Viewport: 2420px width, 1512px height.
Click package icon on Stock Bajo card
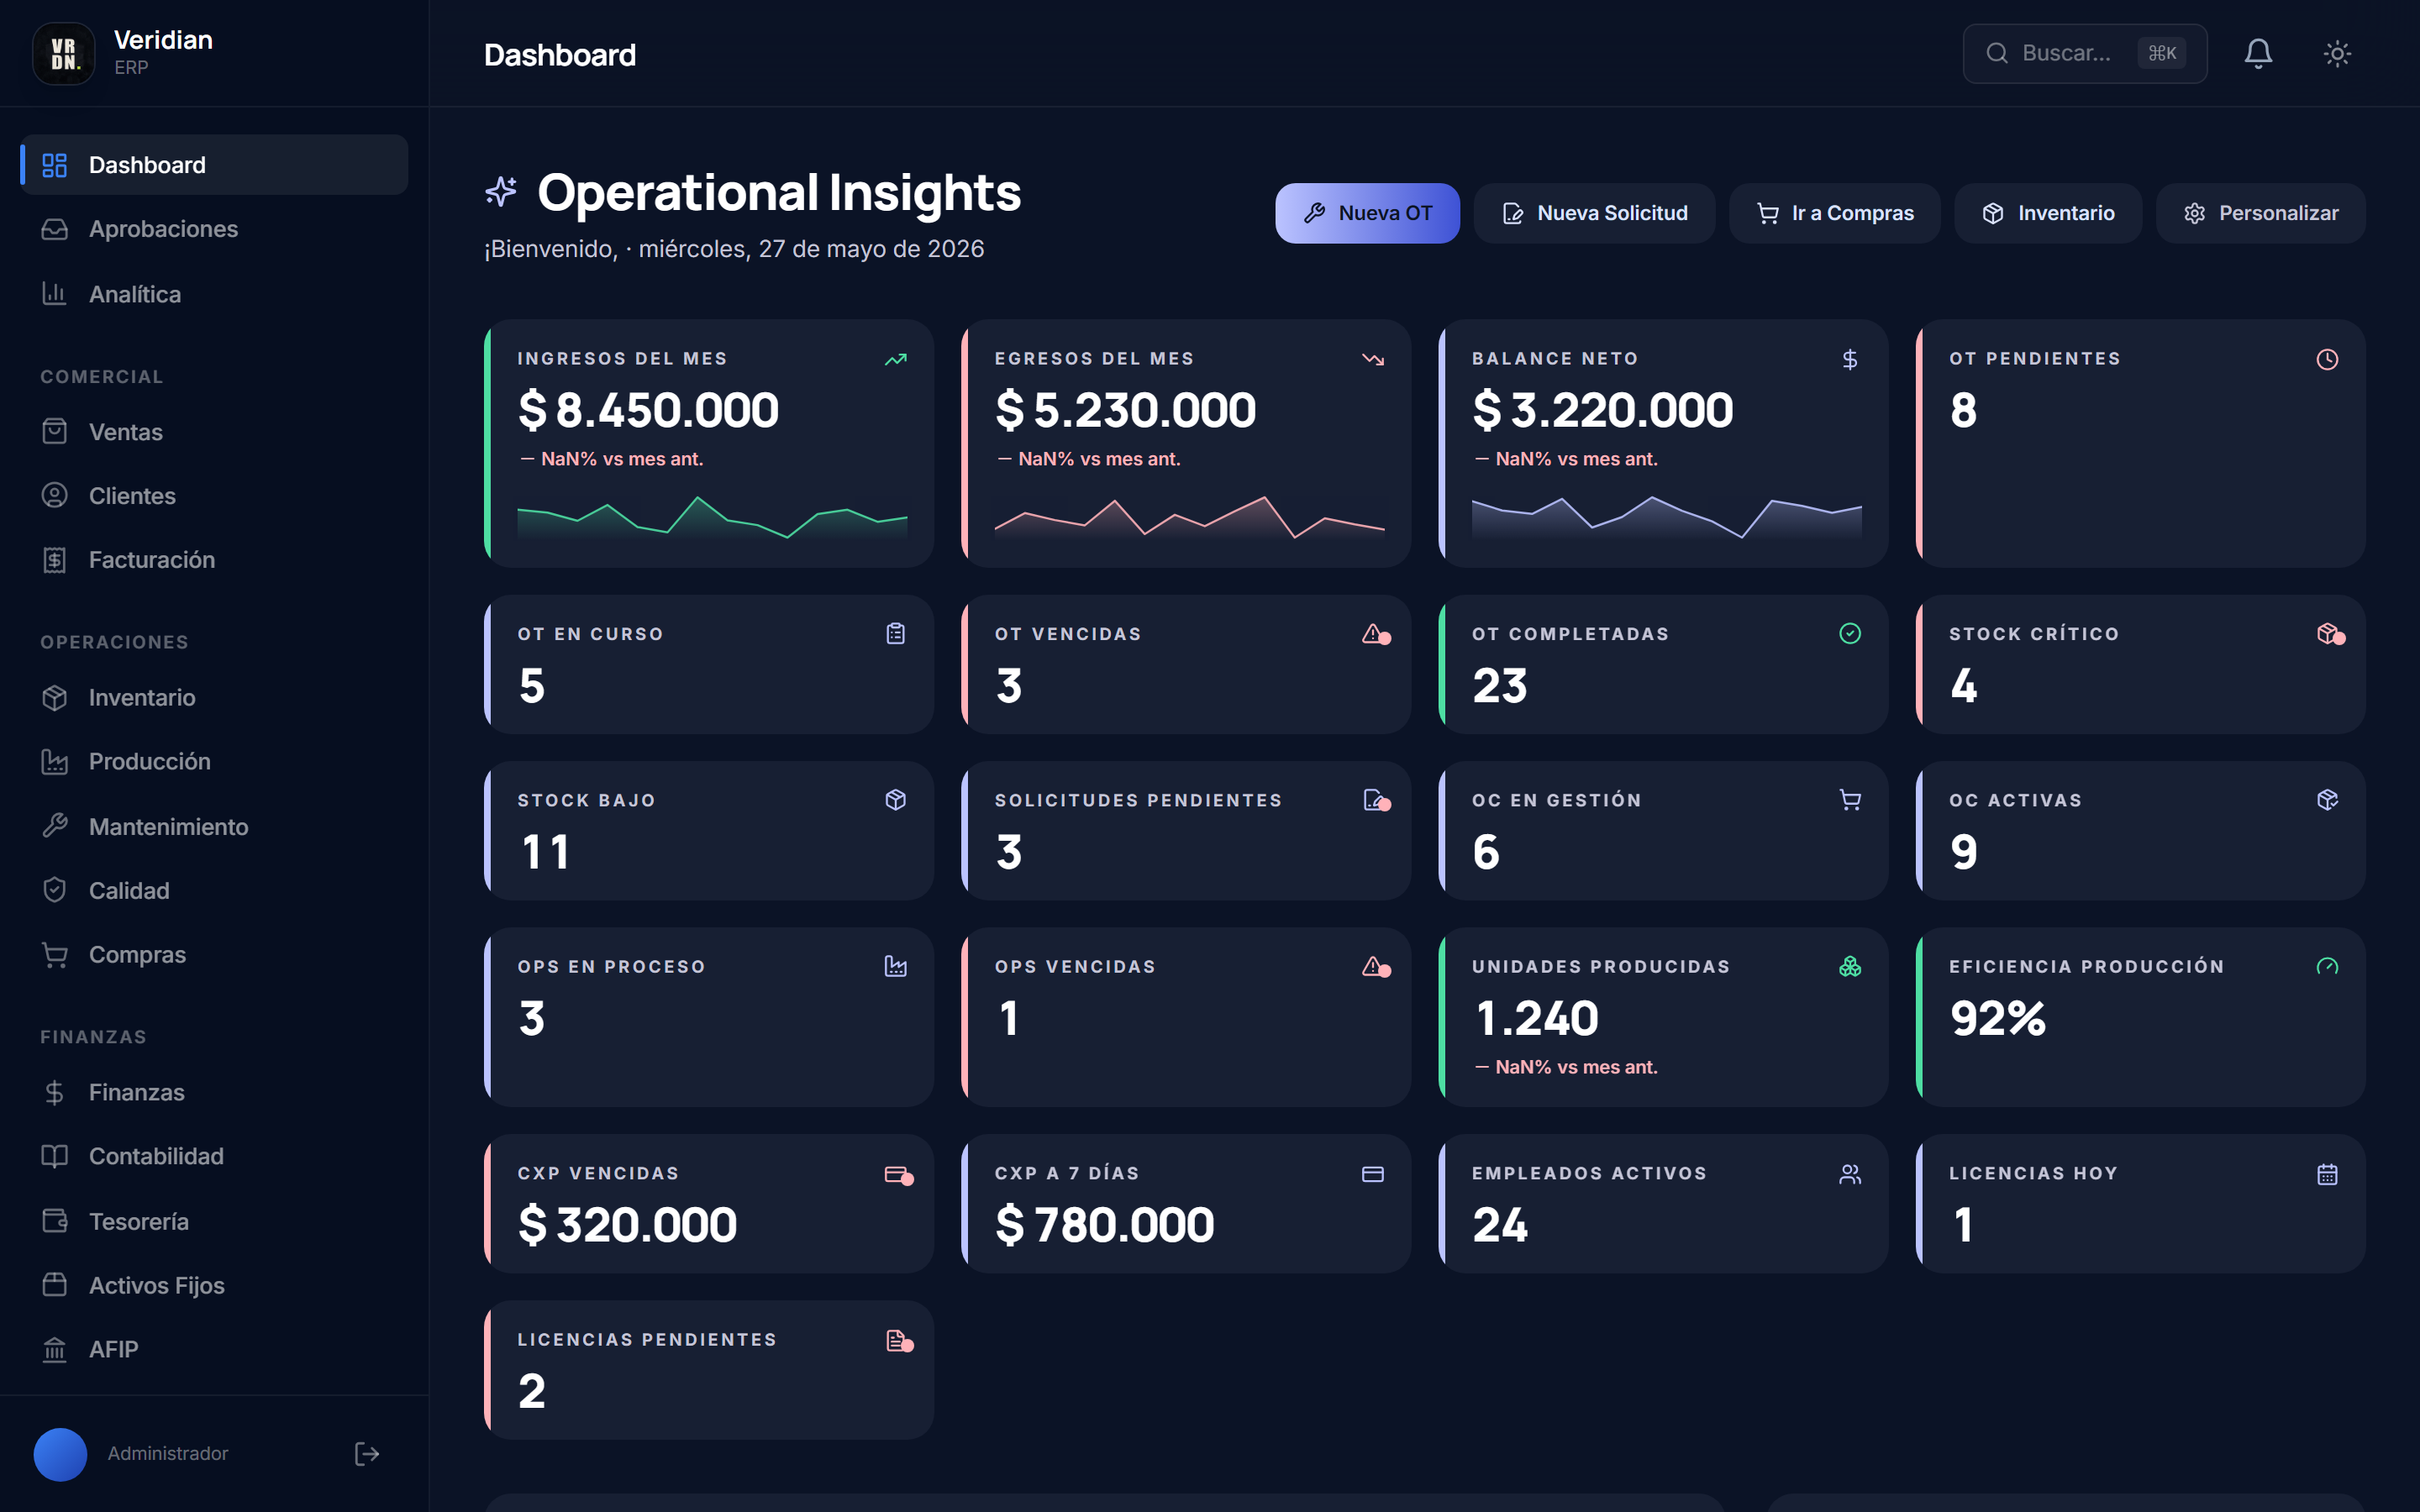pos(896,799)
